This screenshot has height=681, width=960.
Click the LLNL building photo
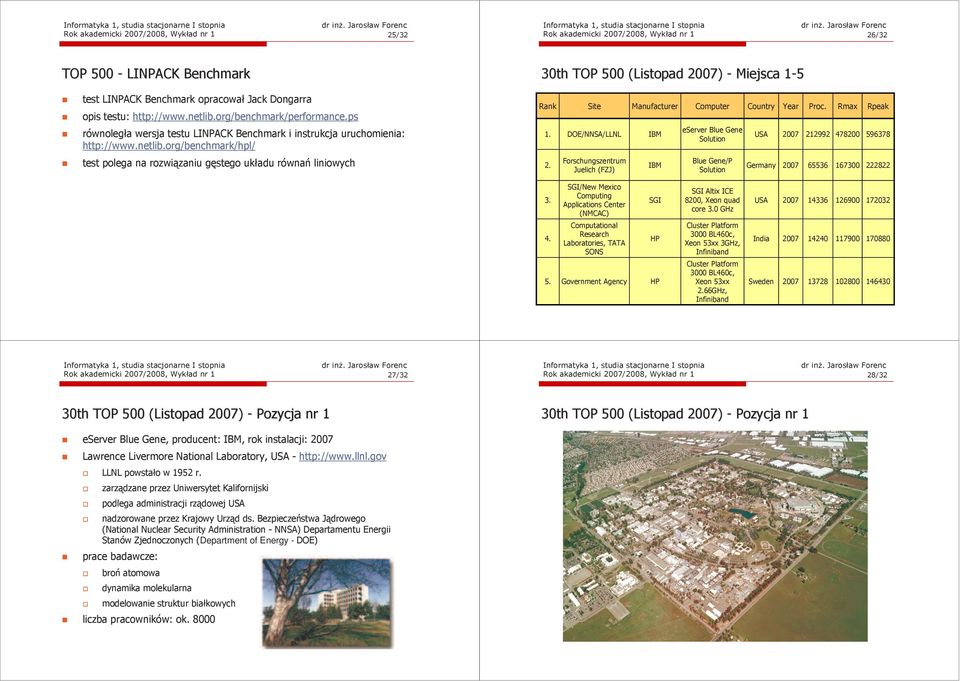coord(326,603)
